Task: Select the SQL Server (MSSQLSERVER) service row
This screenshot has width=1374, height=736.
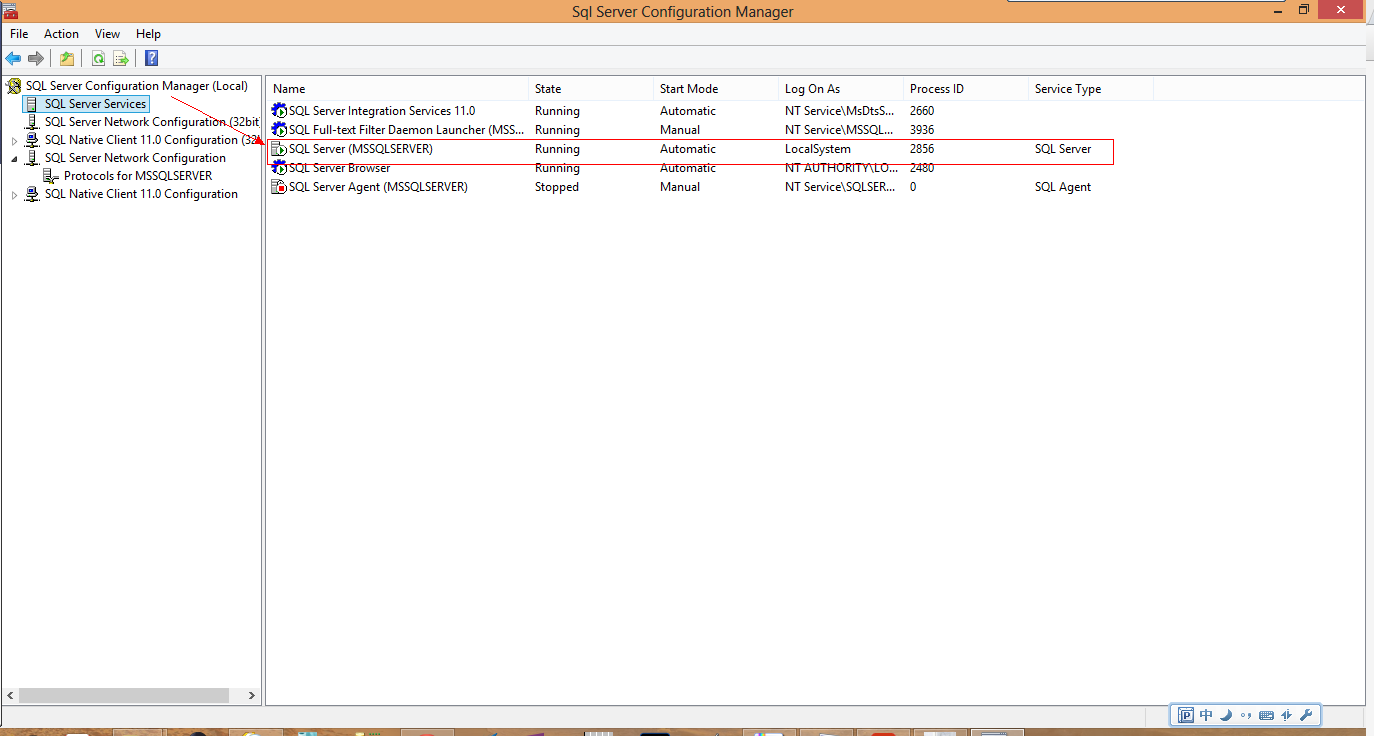Action: [690, 149]
